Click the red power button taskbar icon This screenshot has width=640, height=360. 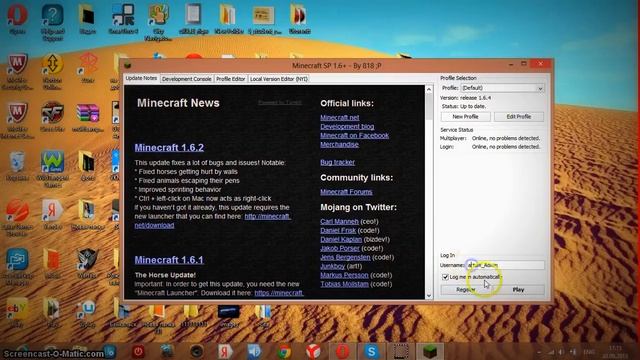[138, 351]
